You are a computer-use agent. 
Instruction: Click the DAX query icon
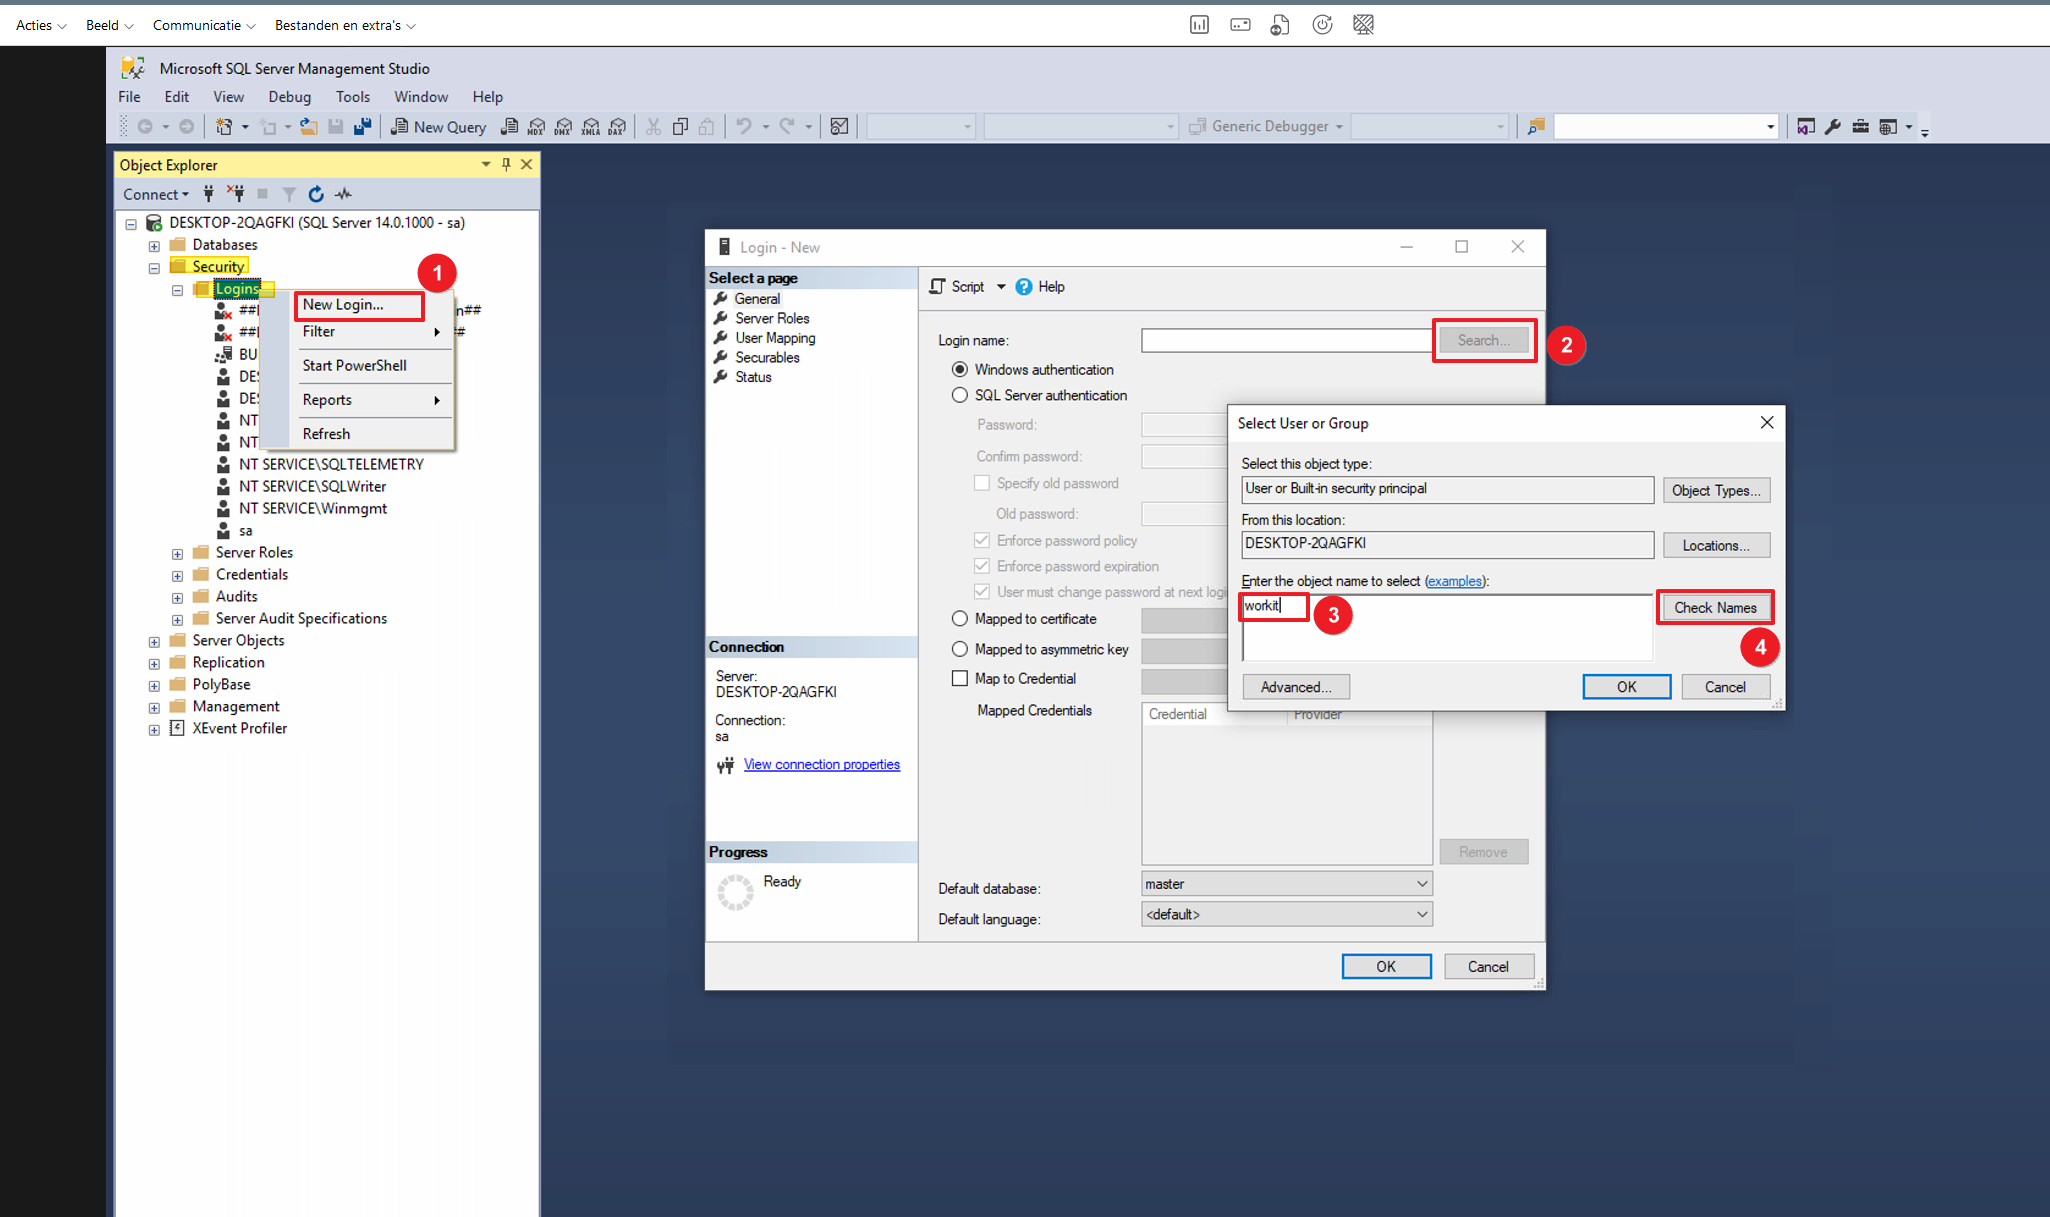click(x=617, y=126)
